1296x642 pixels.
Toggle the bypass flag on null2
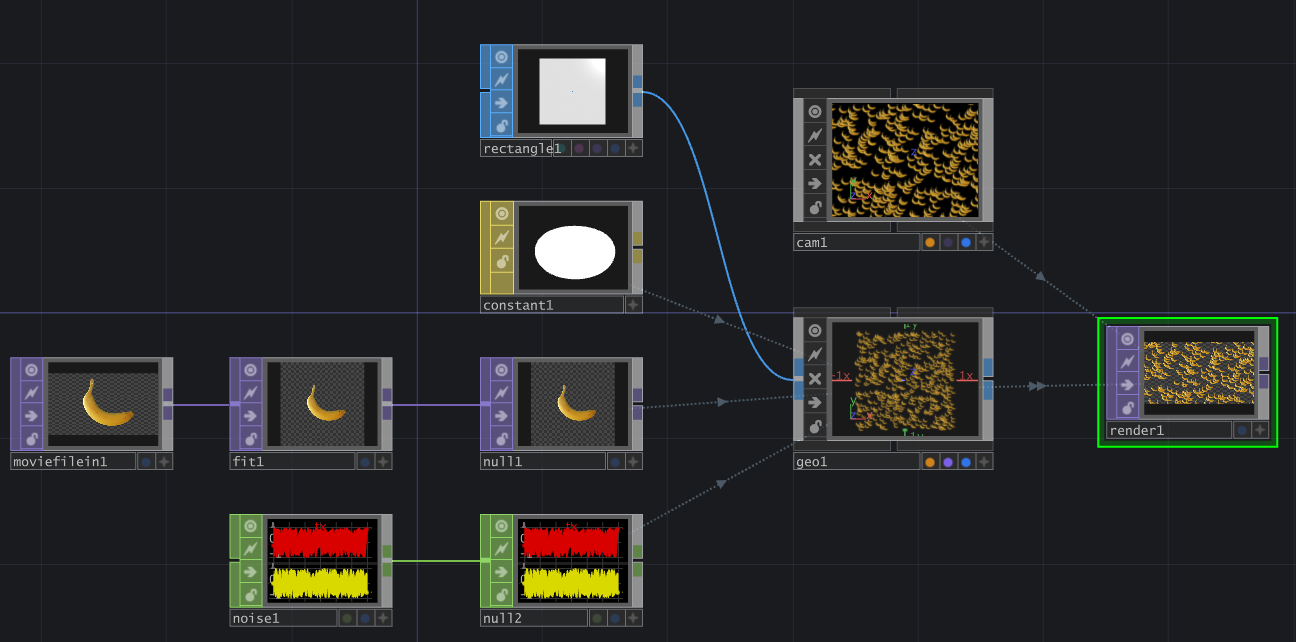[502, 573]
